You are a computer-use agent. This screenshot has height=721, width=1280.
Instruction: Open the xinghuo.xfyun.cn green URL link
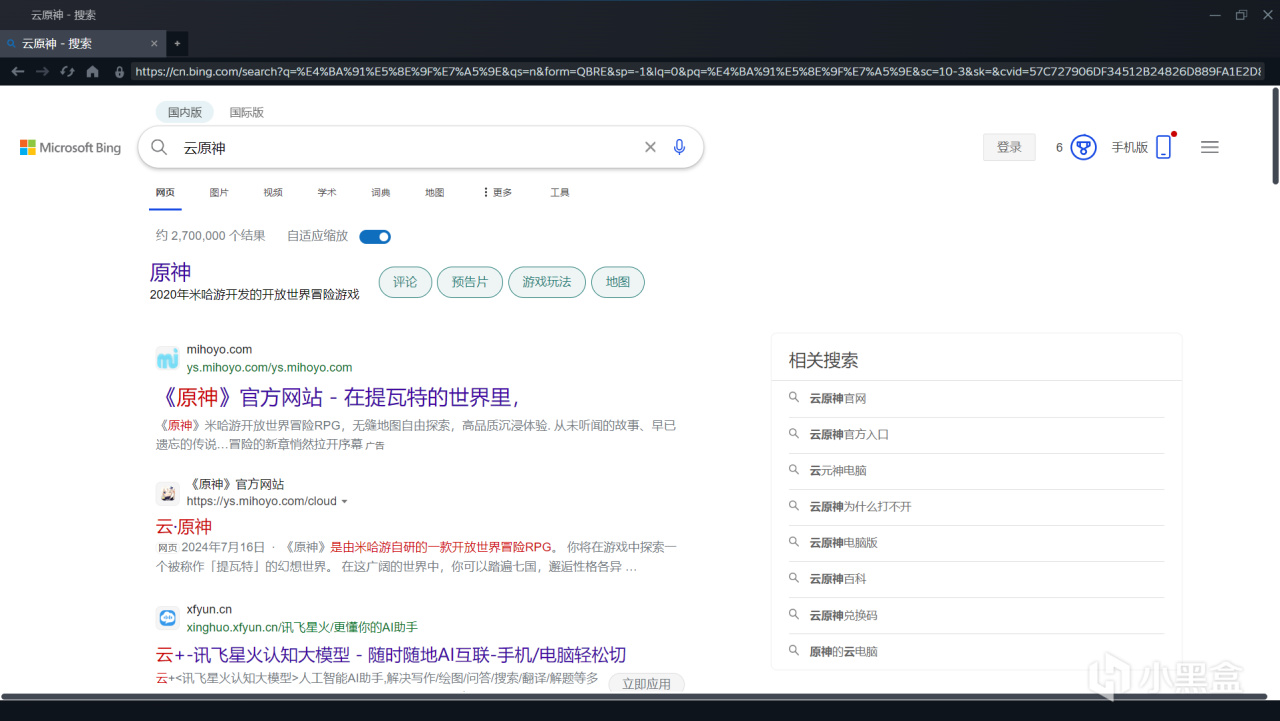302,627
